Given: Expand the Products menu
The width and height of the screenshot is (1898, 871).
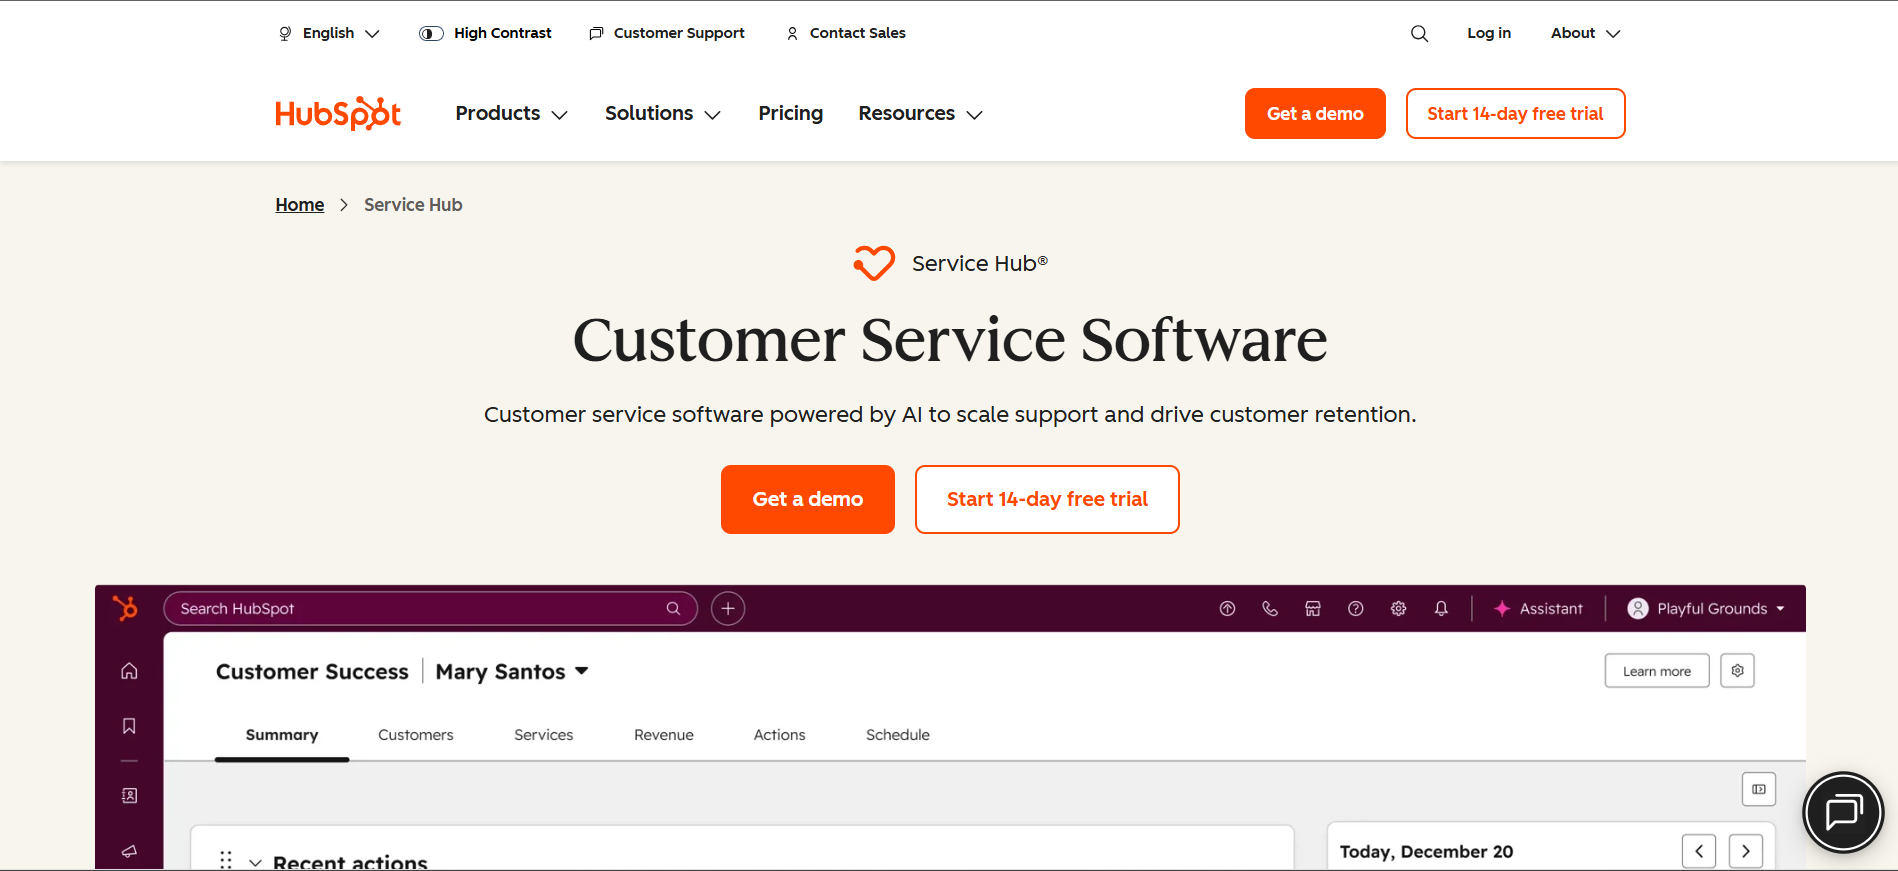Looking at the screenshot, I should coord(512,114).
